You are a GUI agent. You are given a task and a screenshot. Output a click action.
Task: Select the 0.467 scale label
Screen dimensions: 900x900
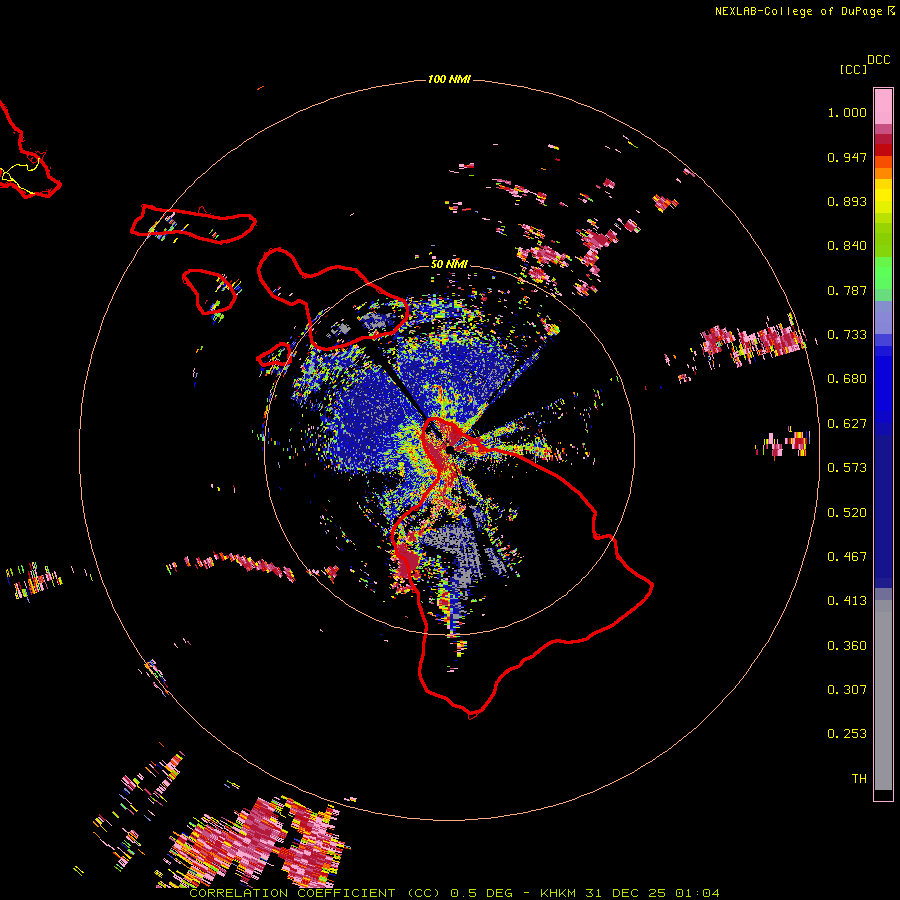[847, 557]
